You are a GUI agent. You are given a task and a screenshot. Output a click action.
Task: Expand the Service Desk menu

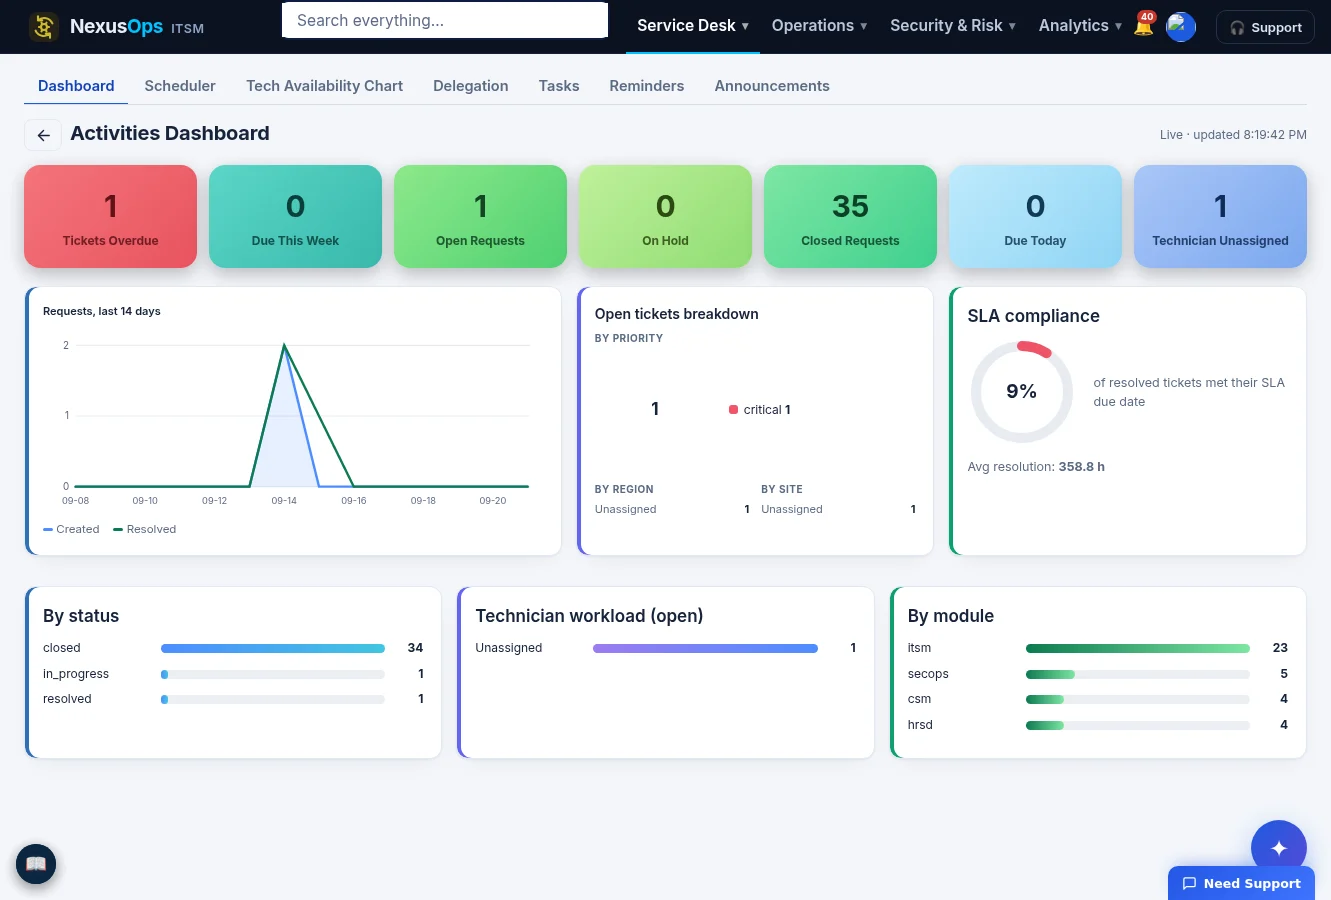point(693,26)
